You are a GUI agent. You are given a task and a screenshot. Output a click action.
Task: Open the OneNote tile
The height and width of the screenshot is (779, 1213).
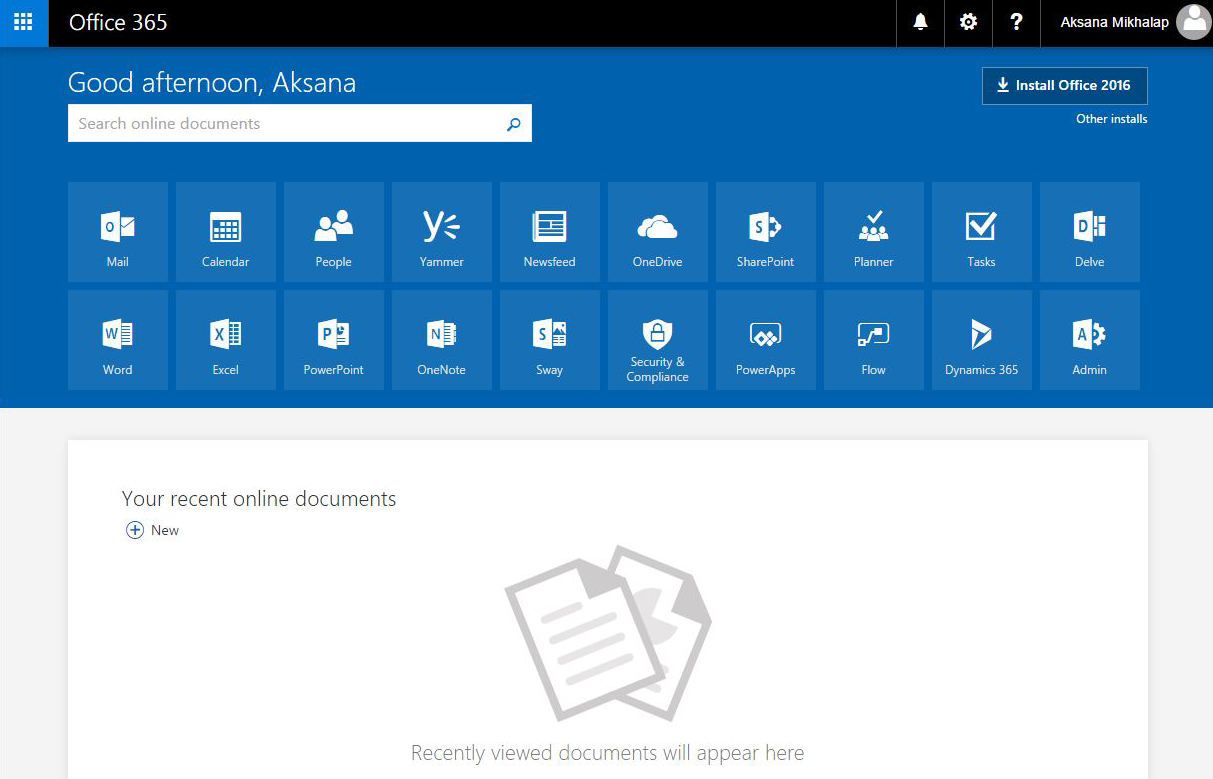click(442, 340)
